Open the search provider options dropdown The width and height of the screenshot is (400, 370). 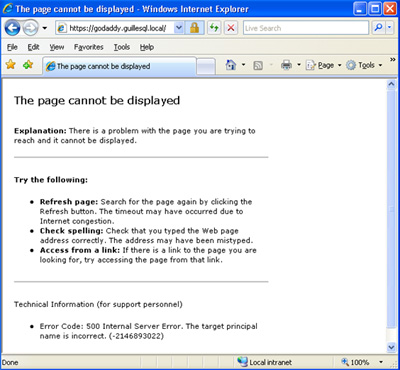[390, 28]
